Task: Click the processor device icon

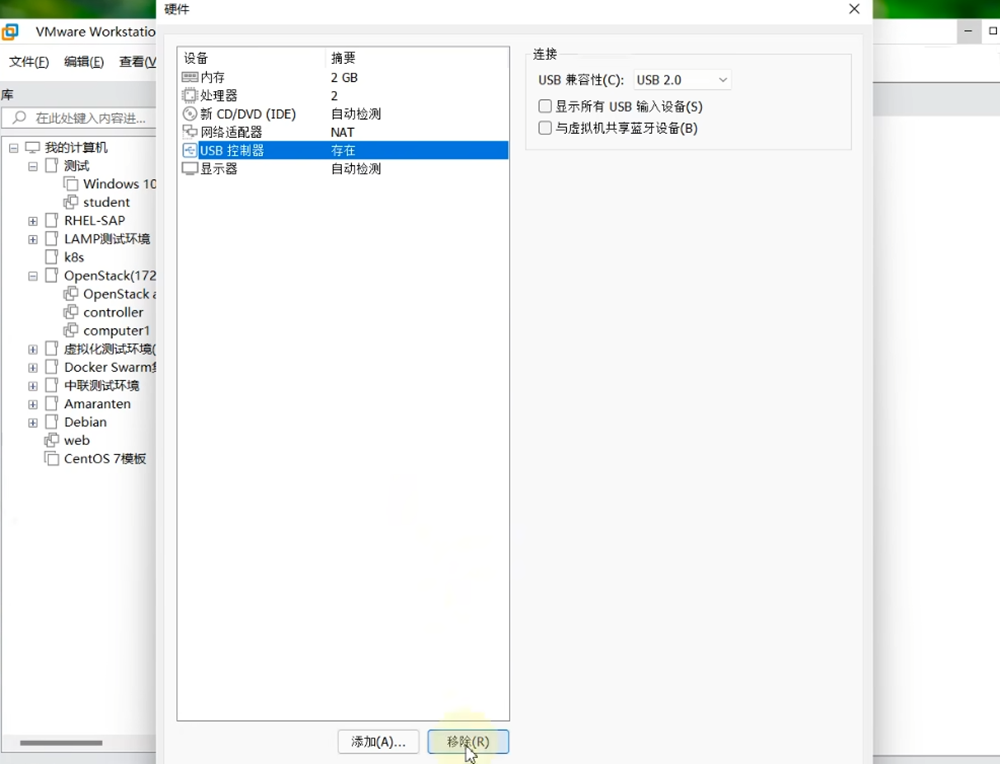Action: pyautogui.click(x=189, y=96)
